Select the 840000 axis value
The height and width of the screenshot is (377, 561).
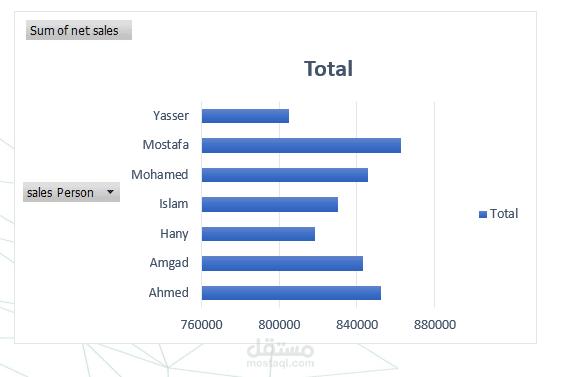[357, 325]
